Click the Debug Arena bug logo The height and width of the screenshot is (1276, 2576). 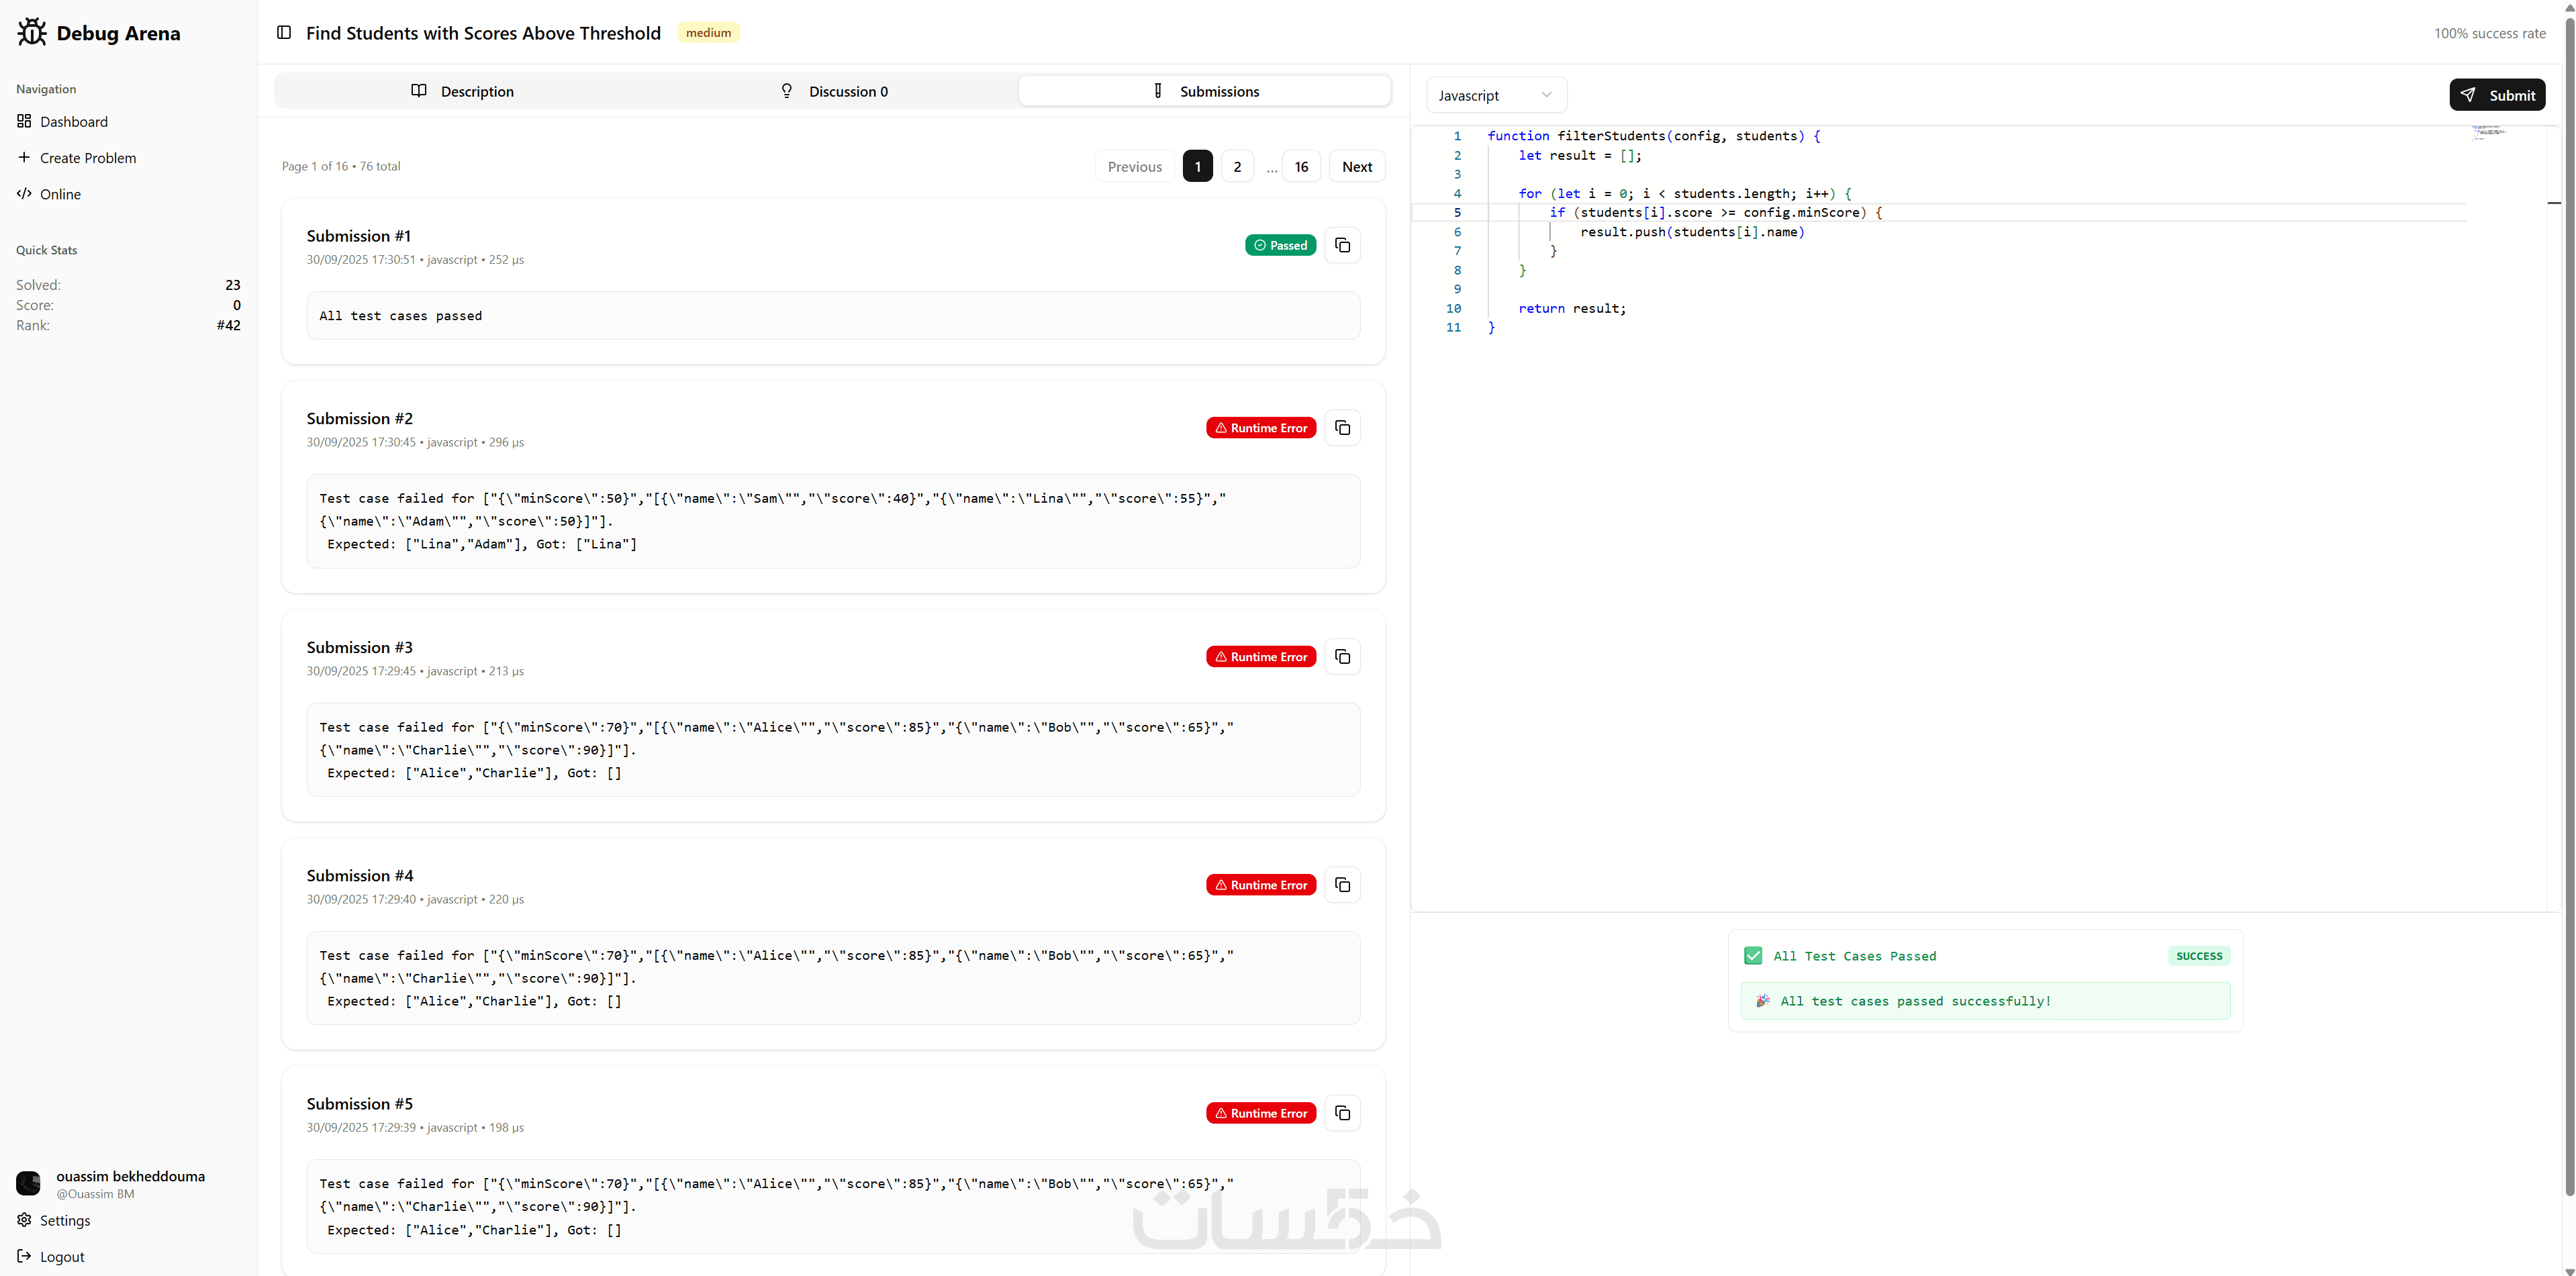click(x=32, y=33)
